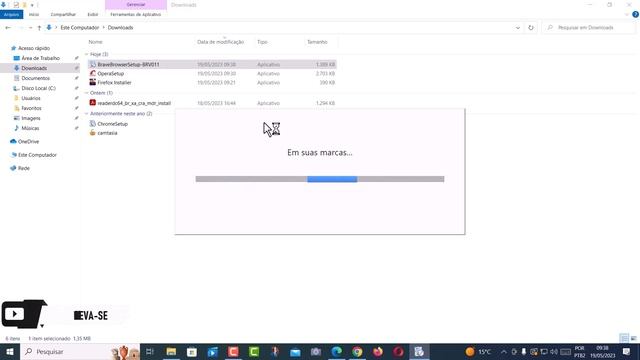Click Downloads in address breadcrumb
This screenshot has width=640, height=360.
tap(120, 28)
